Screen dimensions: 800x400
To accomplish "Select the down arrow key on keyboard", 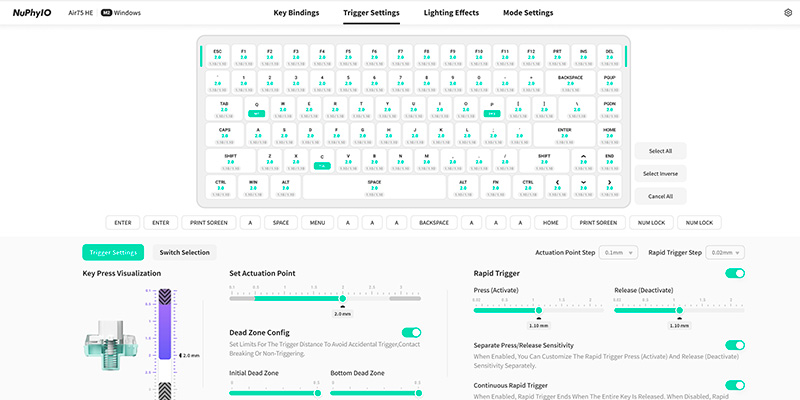I will pyautogui.click(x=583, y=187).
